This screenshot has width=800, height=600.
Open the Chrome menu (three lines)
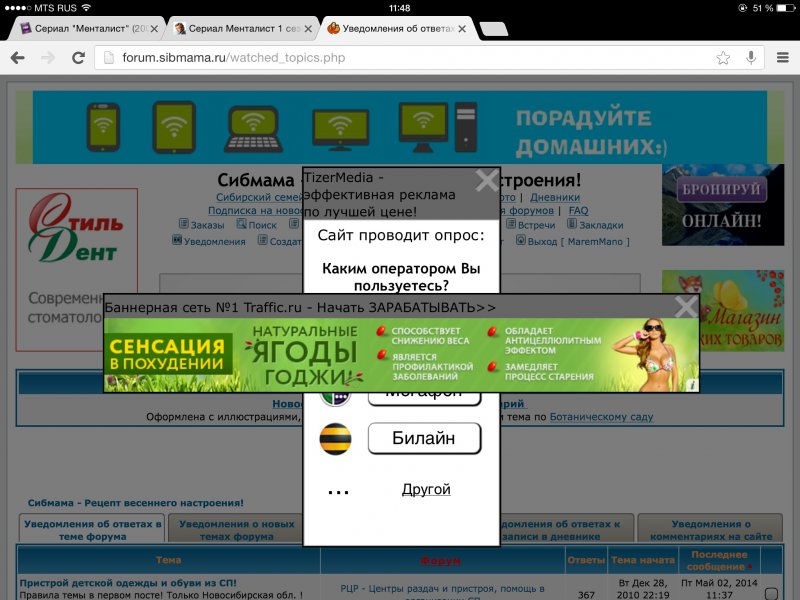point(783,58)
